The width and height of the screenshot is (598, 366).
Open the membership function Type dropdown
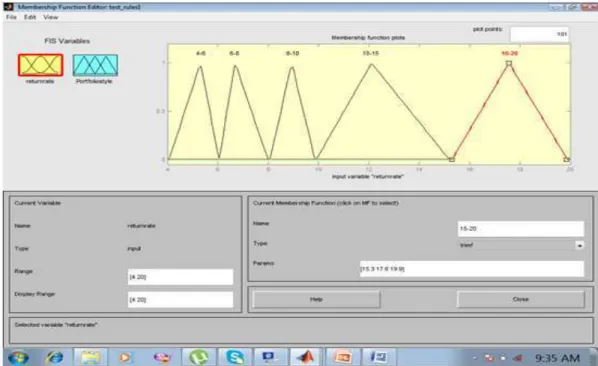(x=521, y=245)
